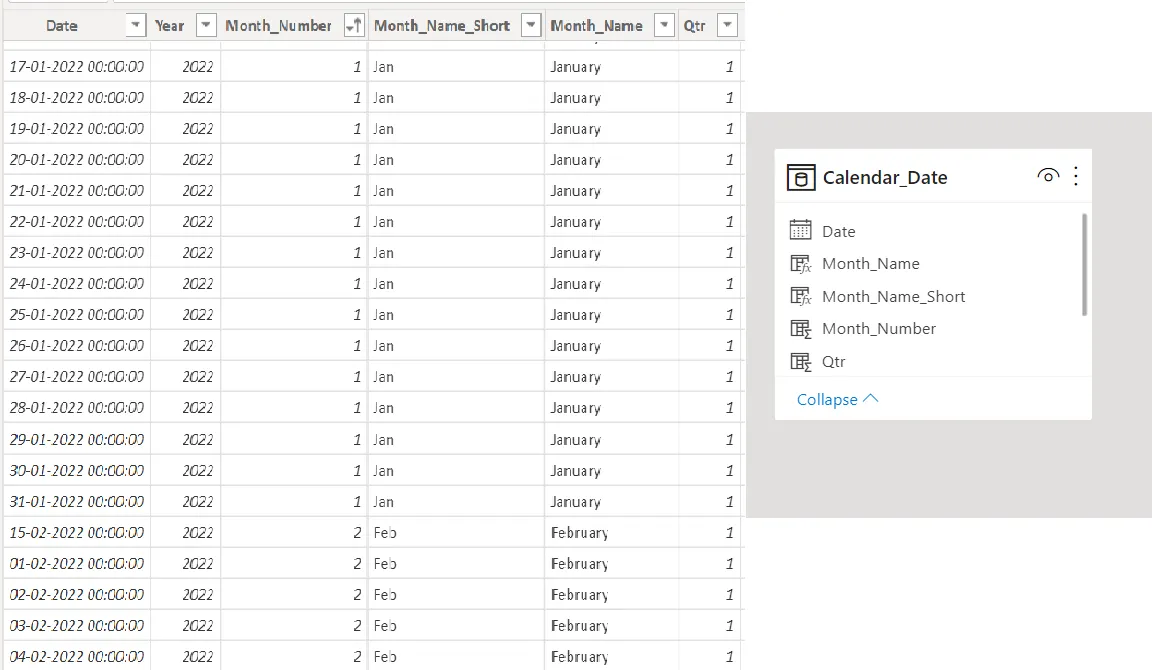Select the Year column header
The width and height of the screenshot is (1152, 670).
(168, 25)
